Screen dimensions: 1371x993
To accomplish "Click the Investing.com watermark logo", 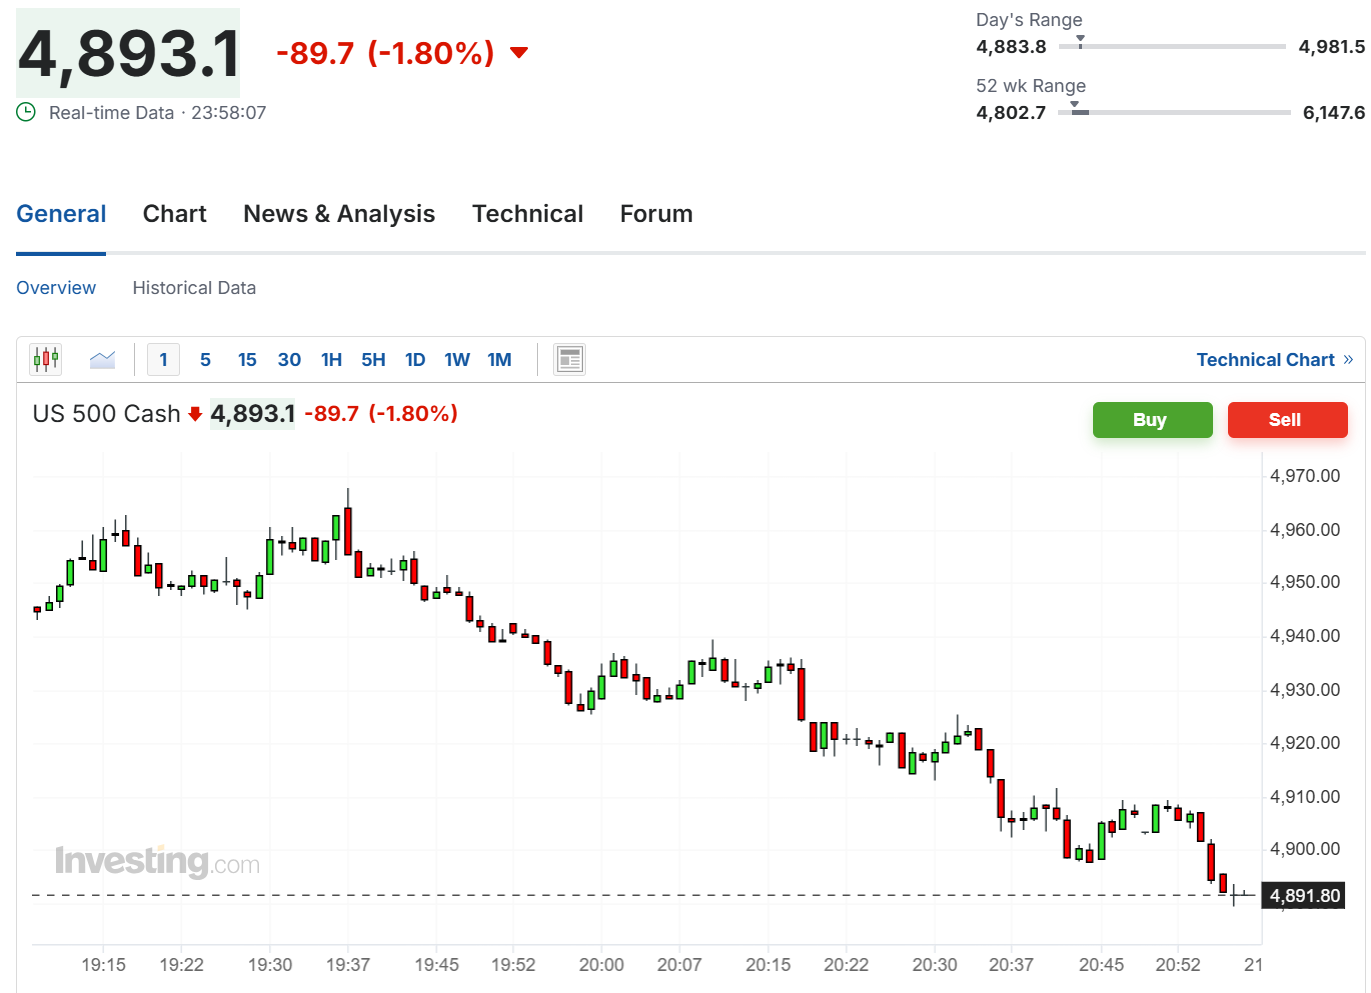I will pyautogui.click(x=158, y=861).
